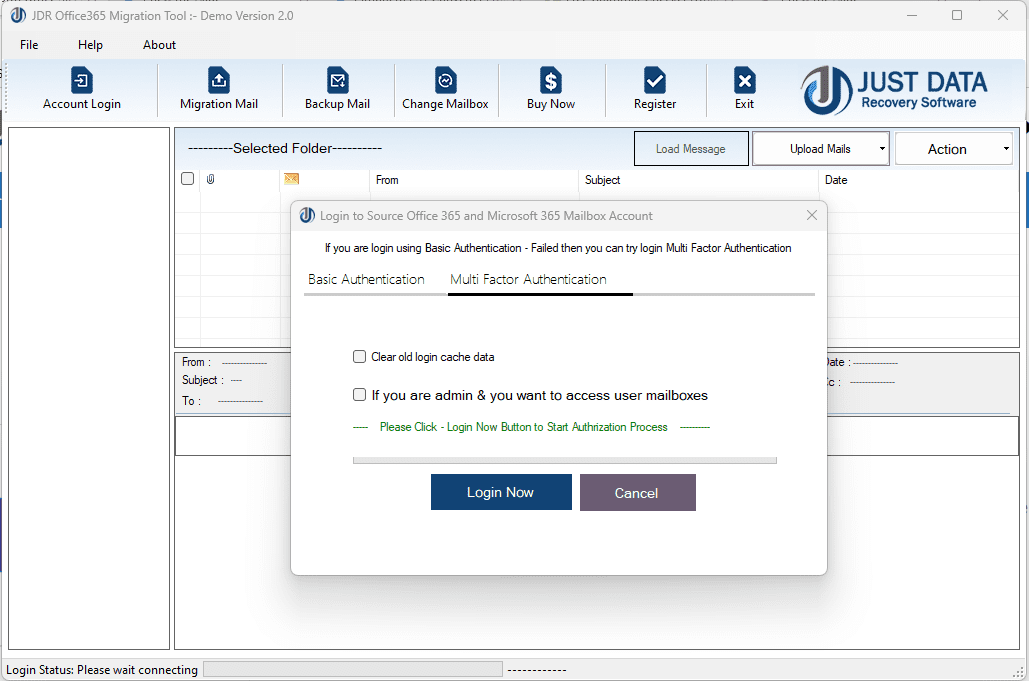Click the Load Message button

click(x=691, y=147)
